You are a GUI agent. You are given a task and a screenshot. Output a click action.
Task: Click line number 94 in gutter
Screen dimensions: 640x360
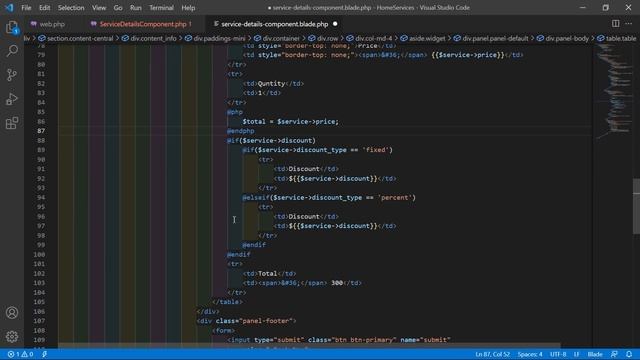41,198
